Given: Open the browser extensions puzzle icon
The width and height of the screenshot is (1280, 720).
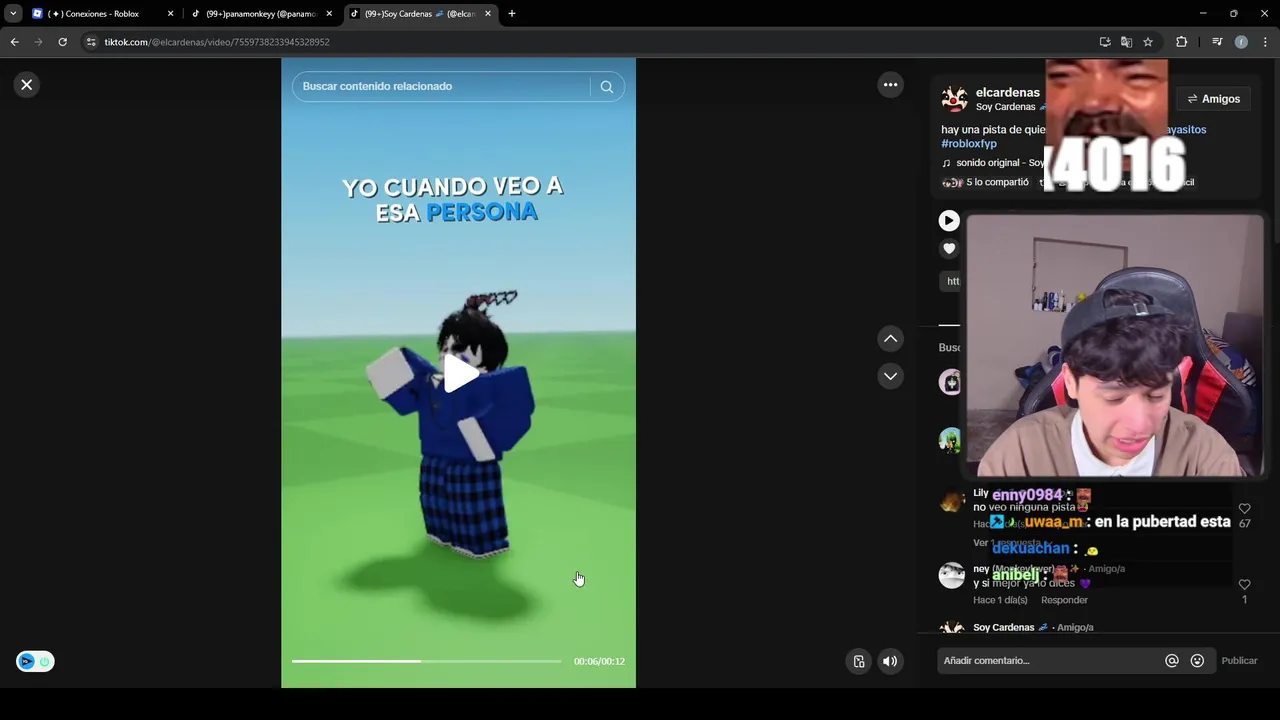Looking at the screenshot, I should point(1182,42).
